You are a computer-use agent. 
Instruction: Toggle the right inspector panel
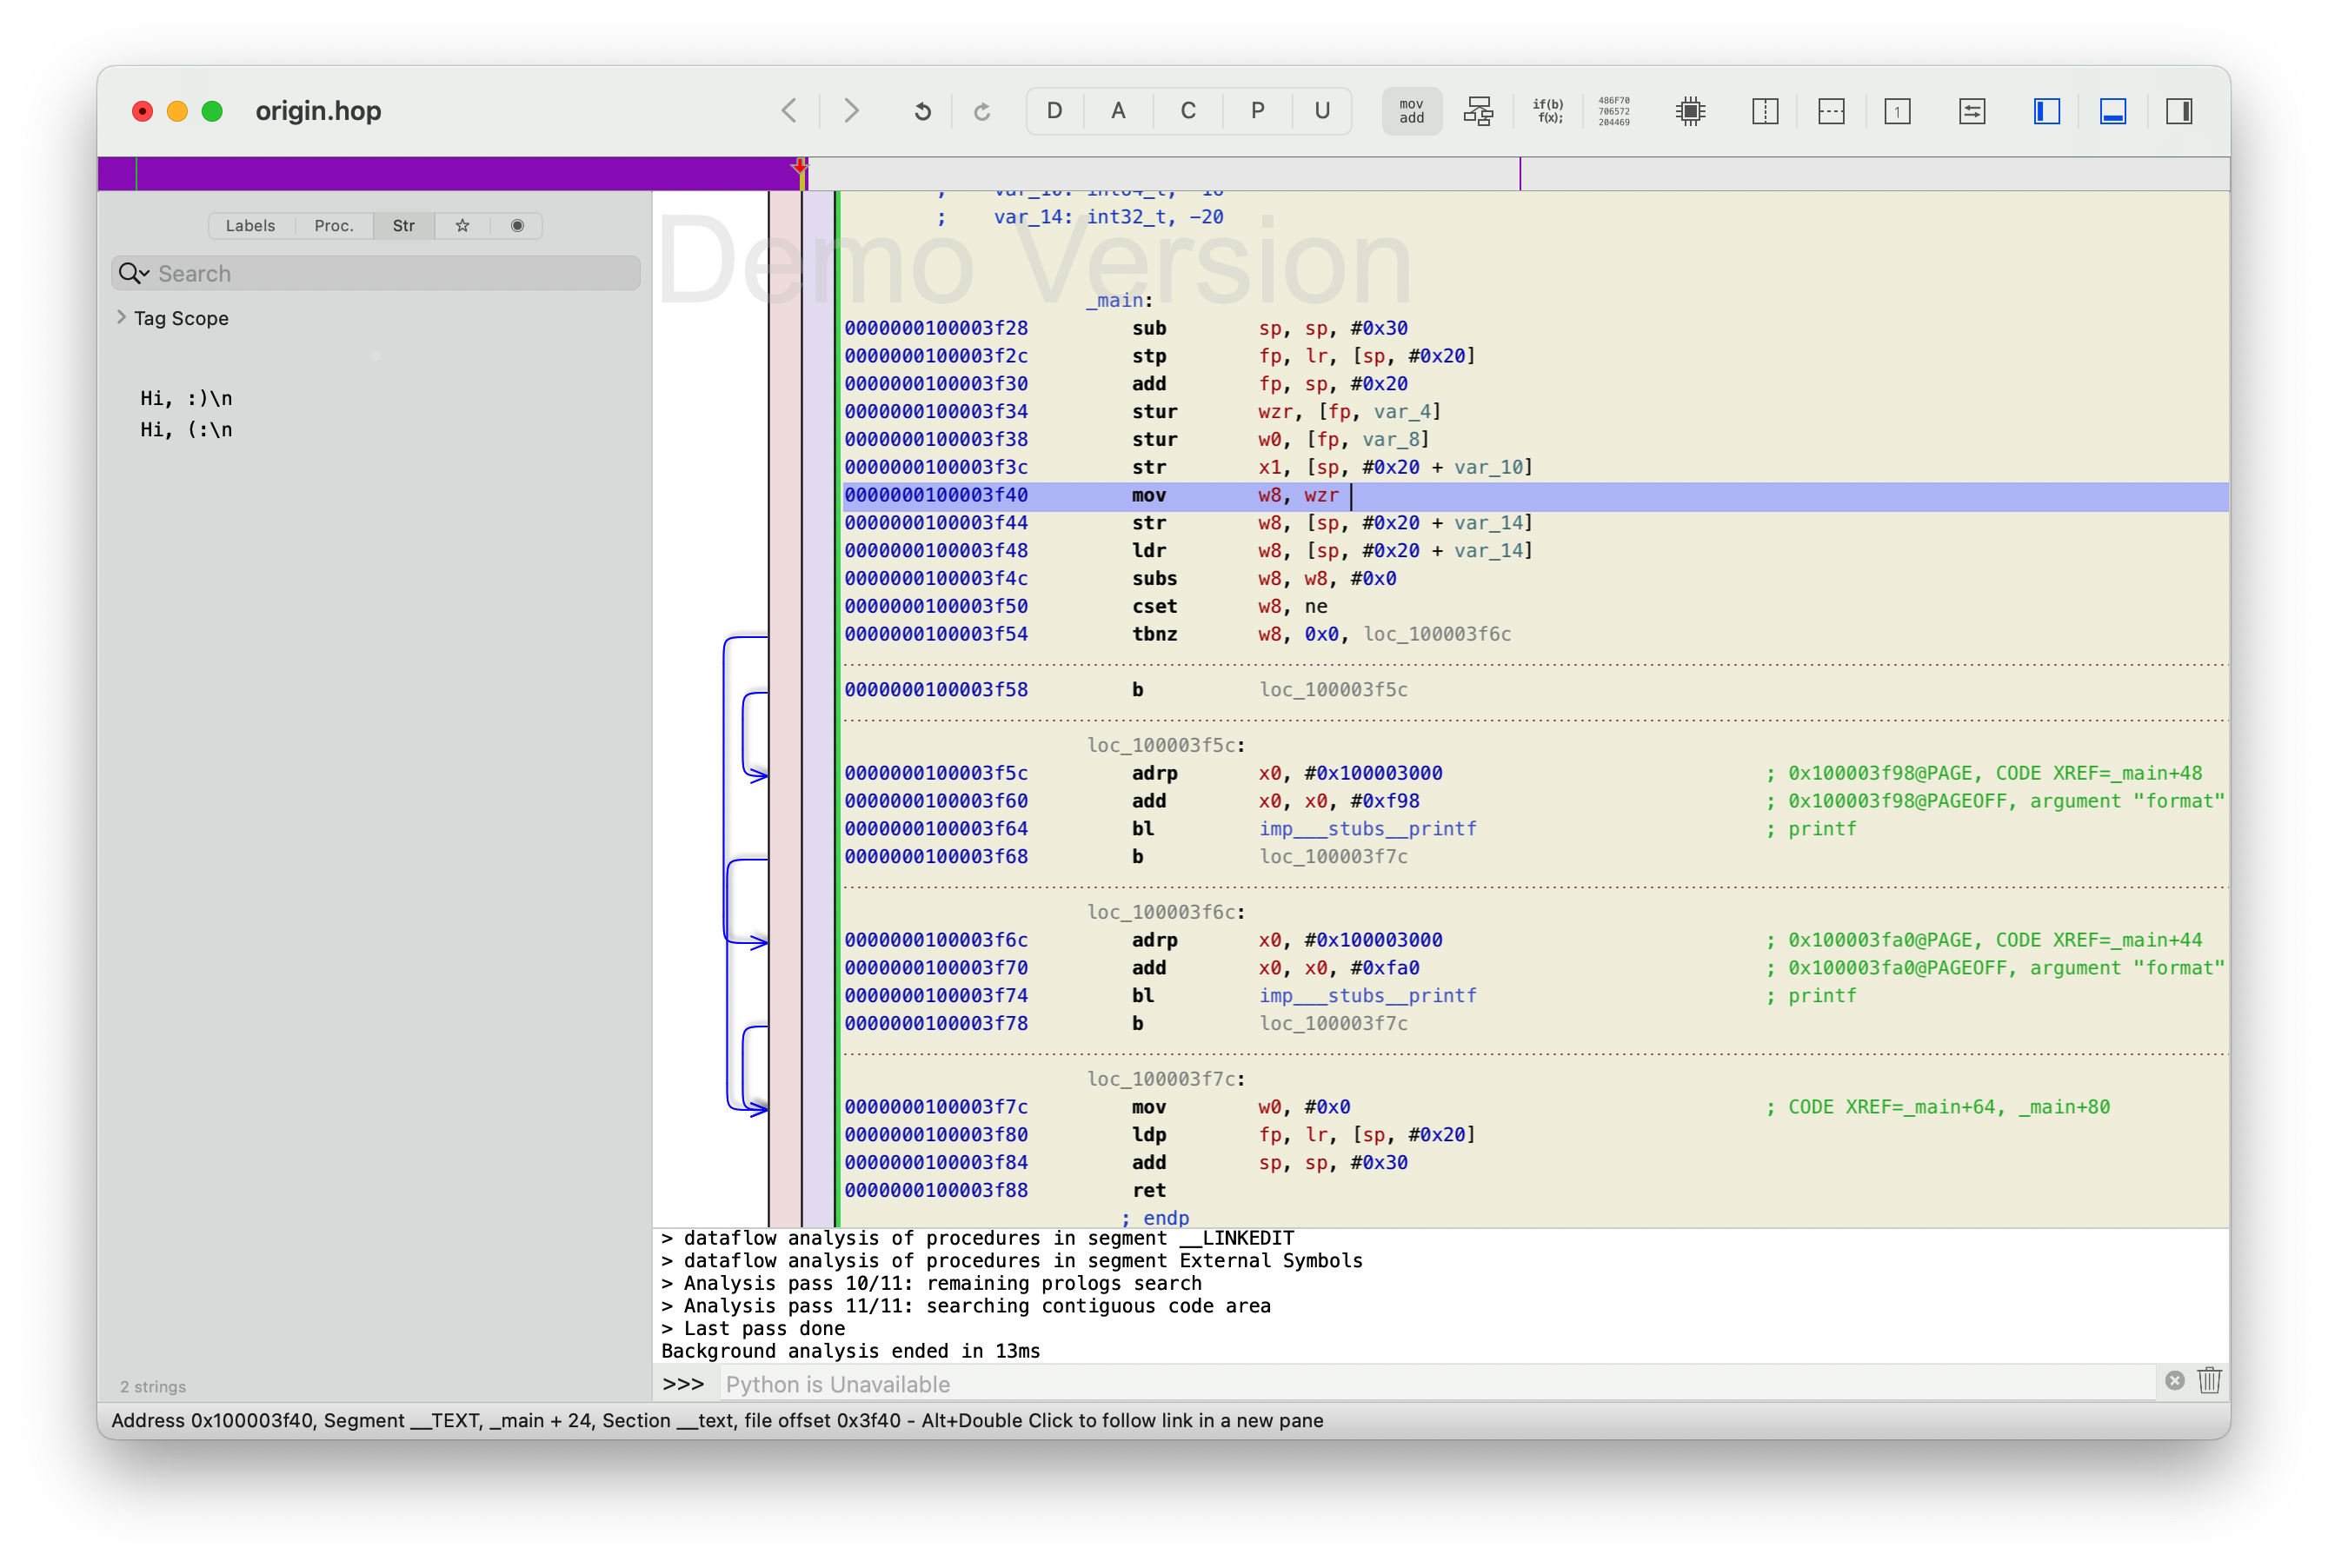tap(2179, 111)
